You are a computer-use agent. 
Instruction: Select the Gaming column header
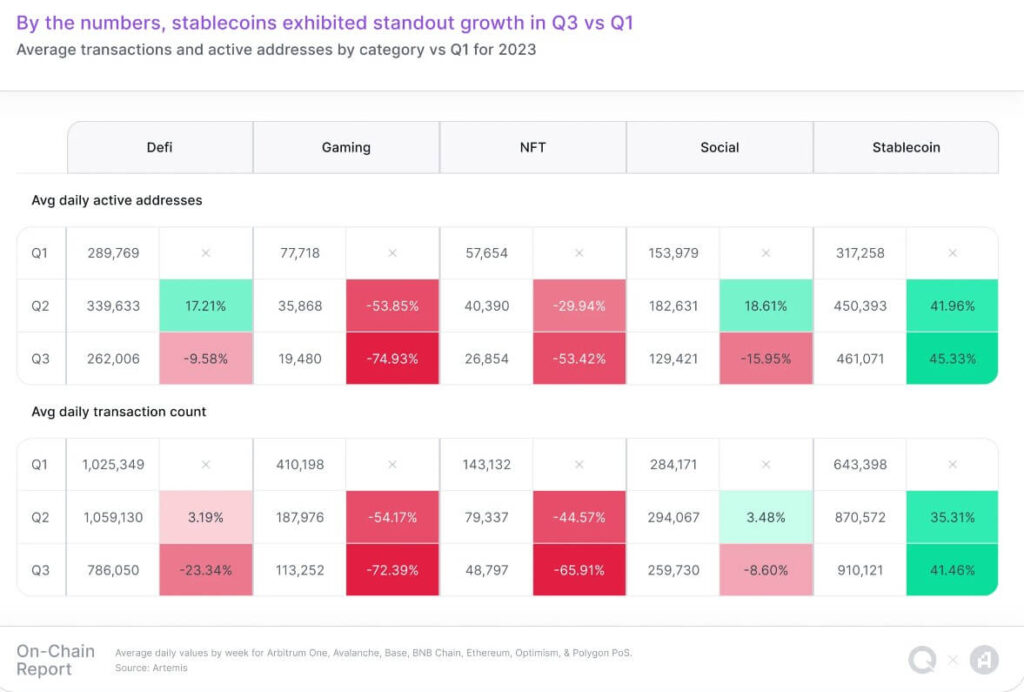(x=346, y=147)
